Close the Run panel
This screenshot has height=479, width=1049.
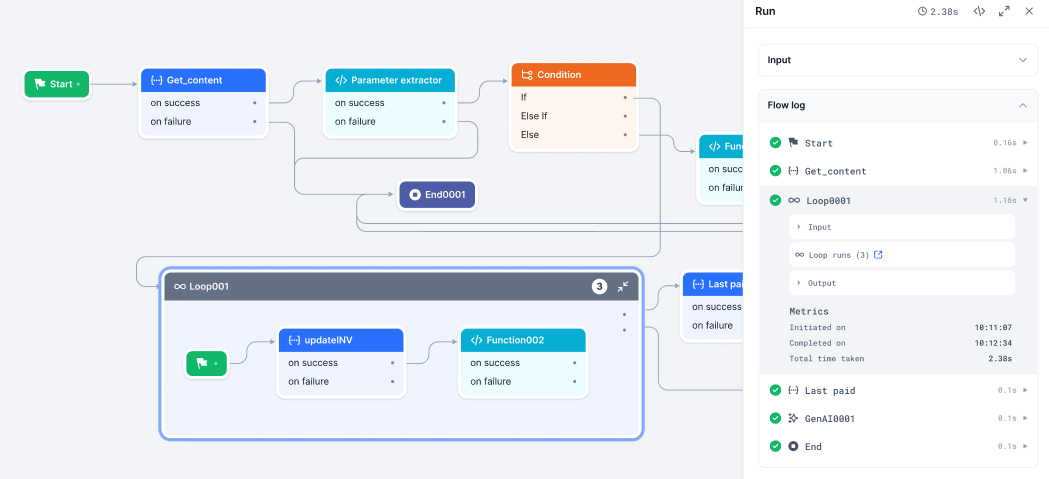tap(1029, 11)
